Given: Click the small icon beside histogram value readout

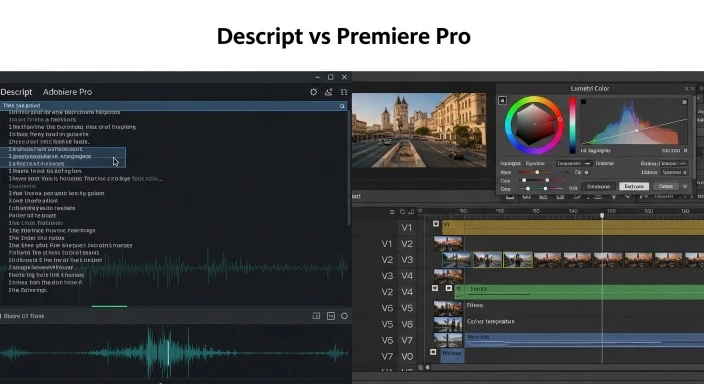Looking at the screenshot, I should [x=685, y=150].
